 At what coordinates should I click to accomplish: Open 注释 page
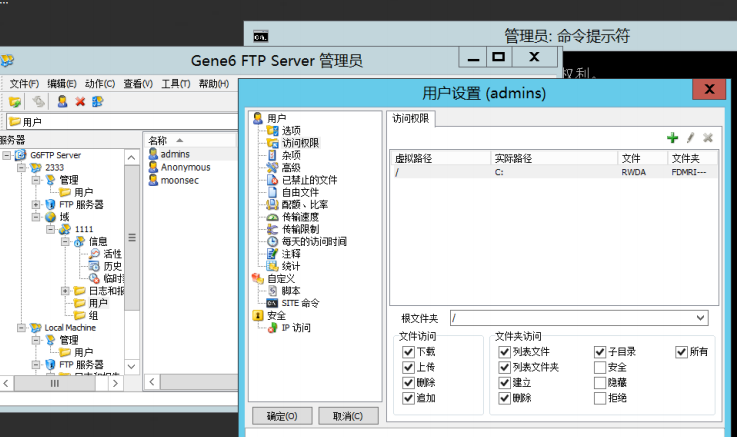291,254
